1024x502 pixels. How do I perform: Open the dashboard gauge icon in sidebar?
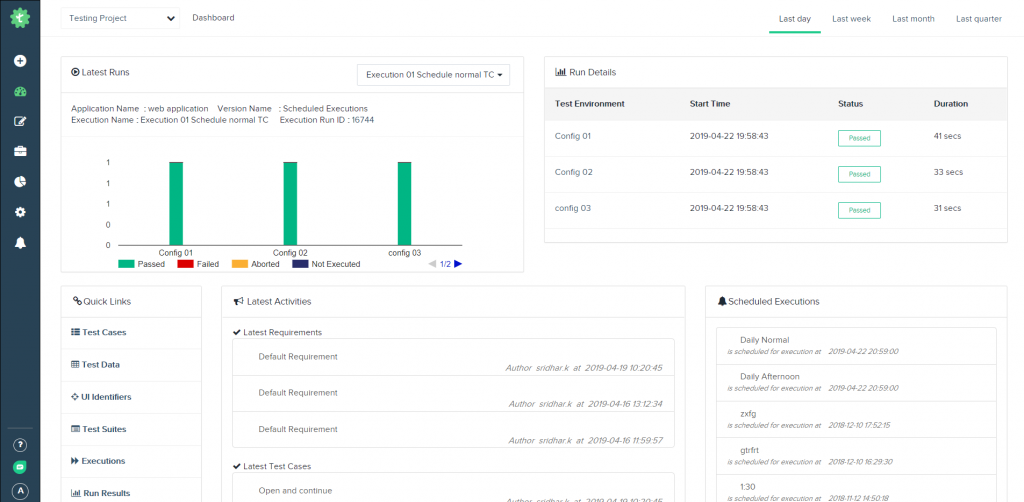20,91
